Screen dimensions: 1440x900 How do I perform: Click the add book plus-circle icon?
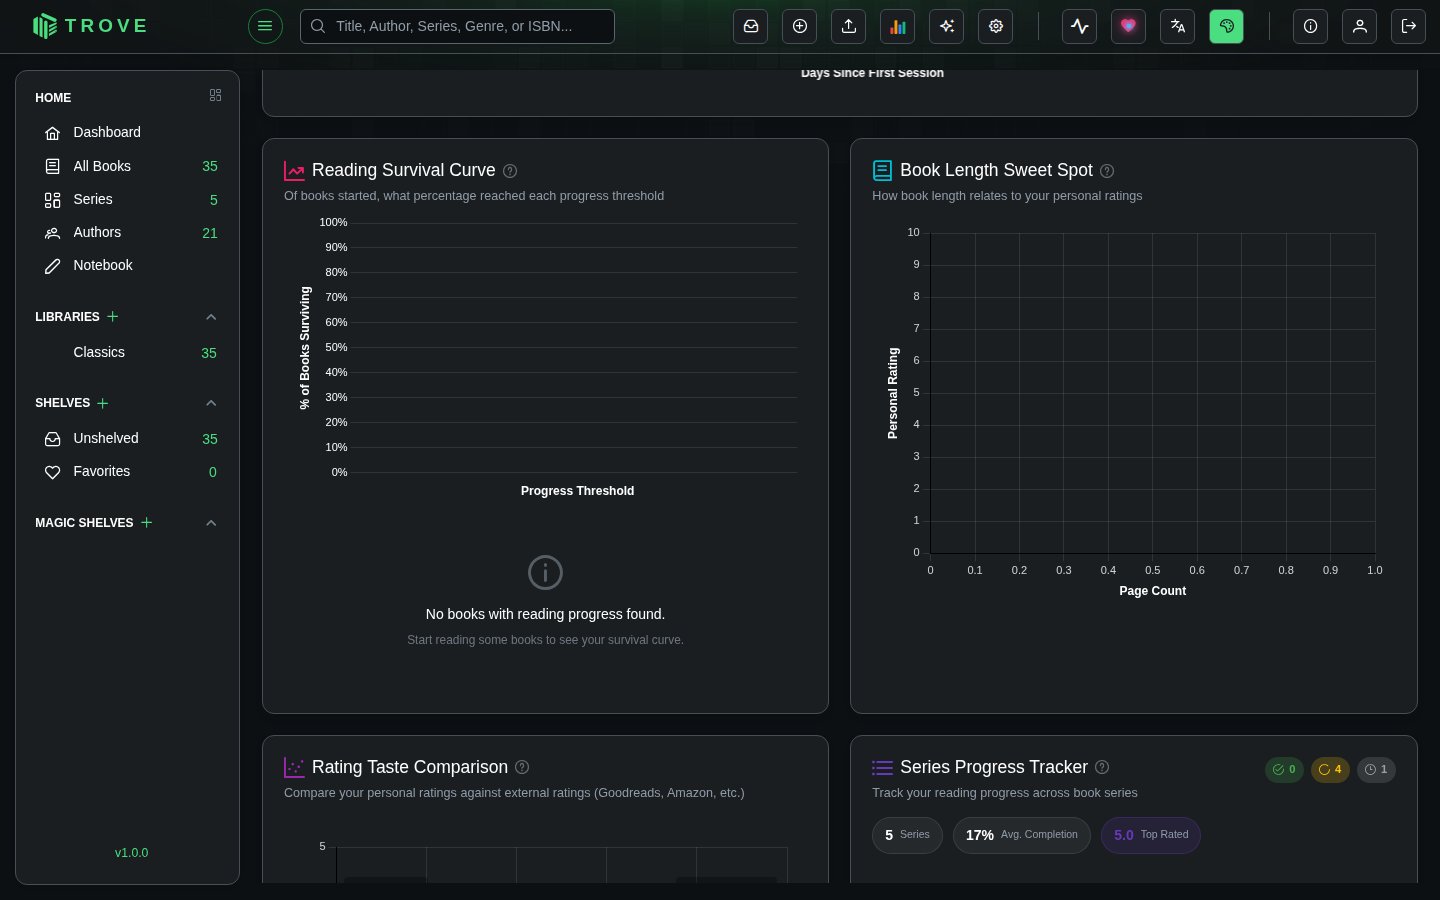point(800,26)
